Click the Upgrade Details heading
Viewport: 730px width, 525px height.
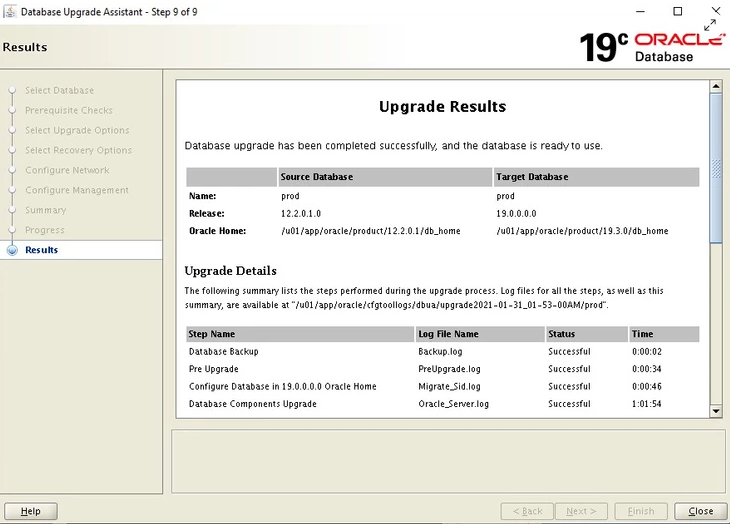point(230,271)
